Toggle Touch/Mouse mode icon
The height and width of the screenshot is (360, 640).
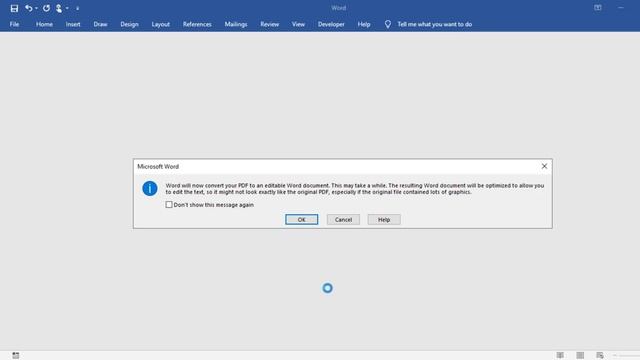59,8
